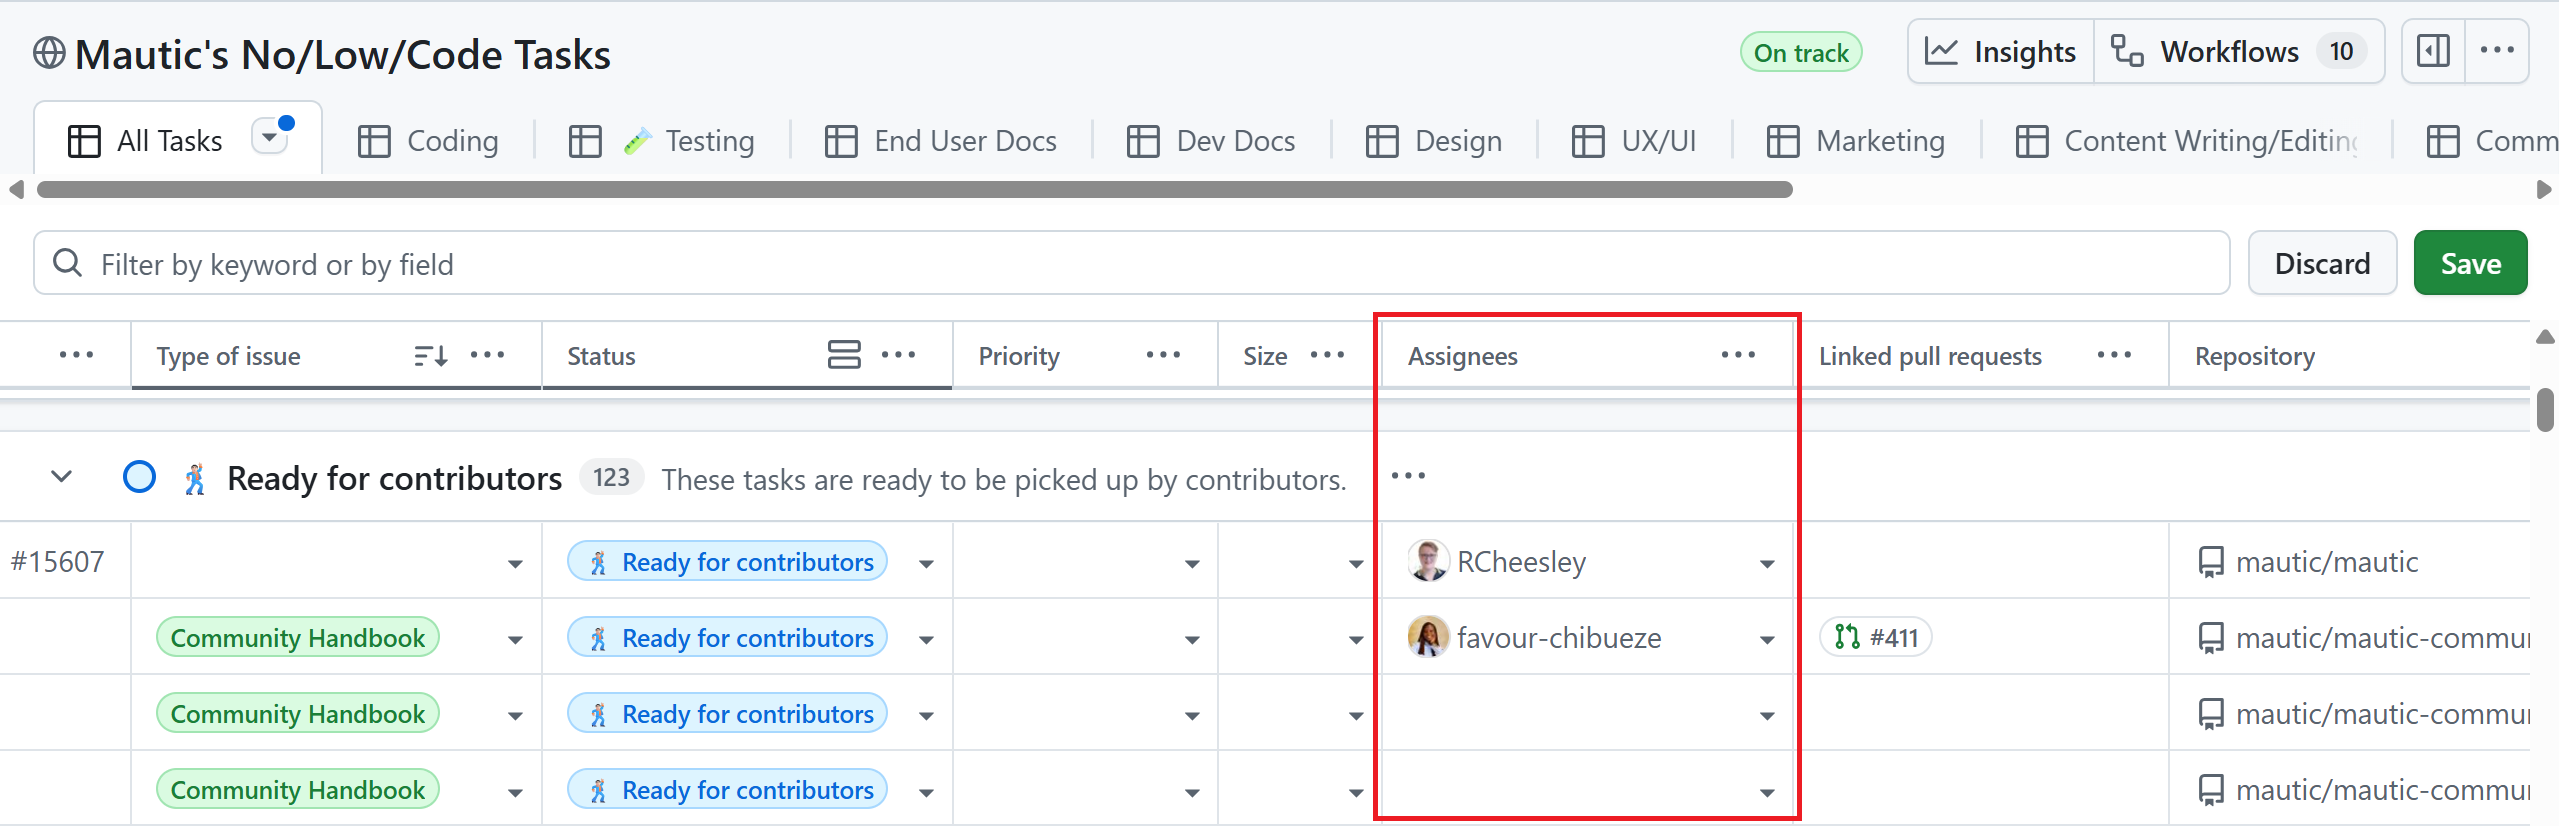Click the Workflows count badge 10
The height and width of the screenshot is (826, 2559).
(2341, 52)
